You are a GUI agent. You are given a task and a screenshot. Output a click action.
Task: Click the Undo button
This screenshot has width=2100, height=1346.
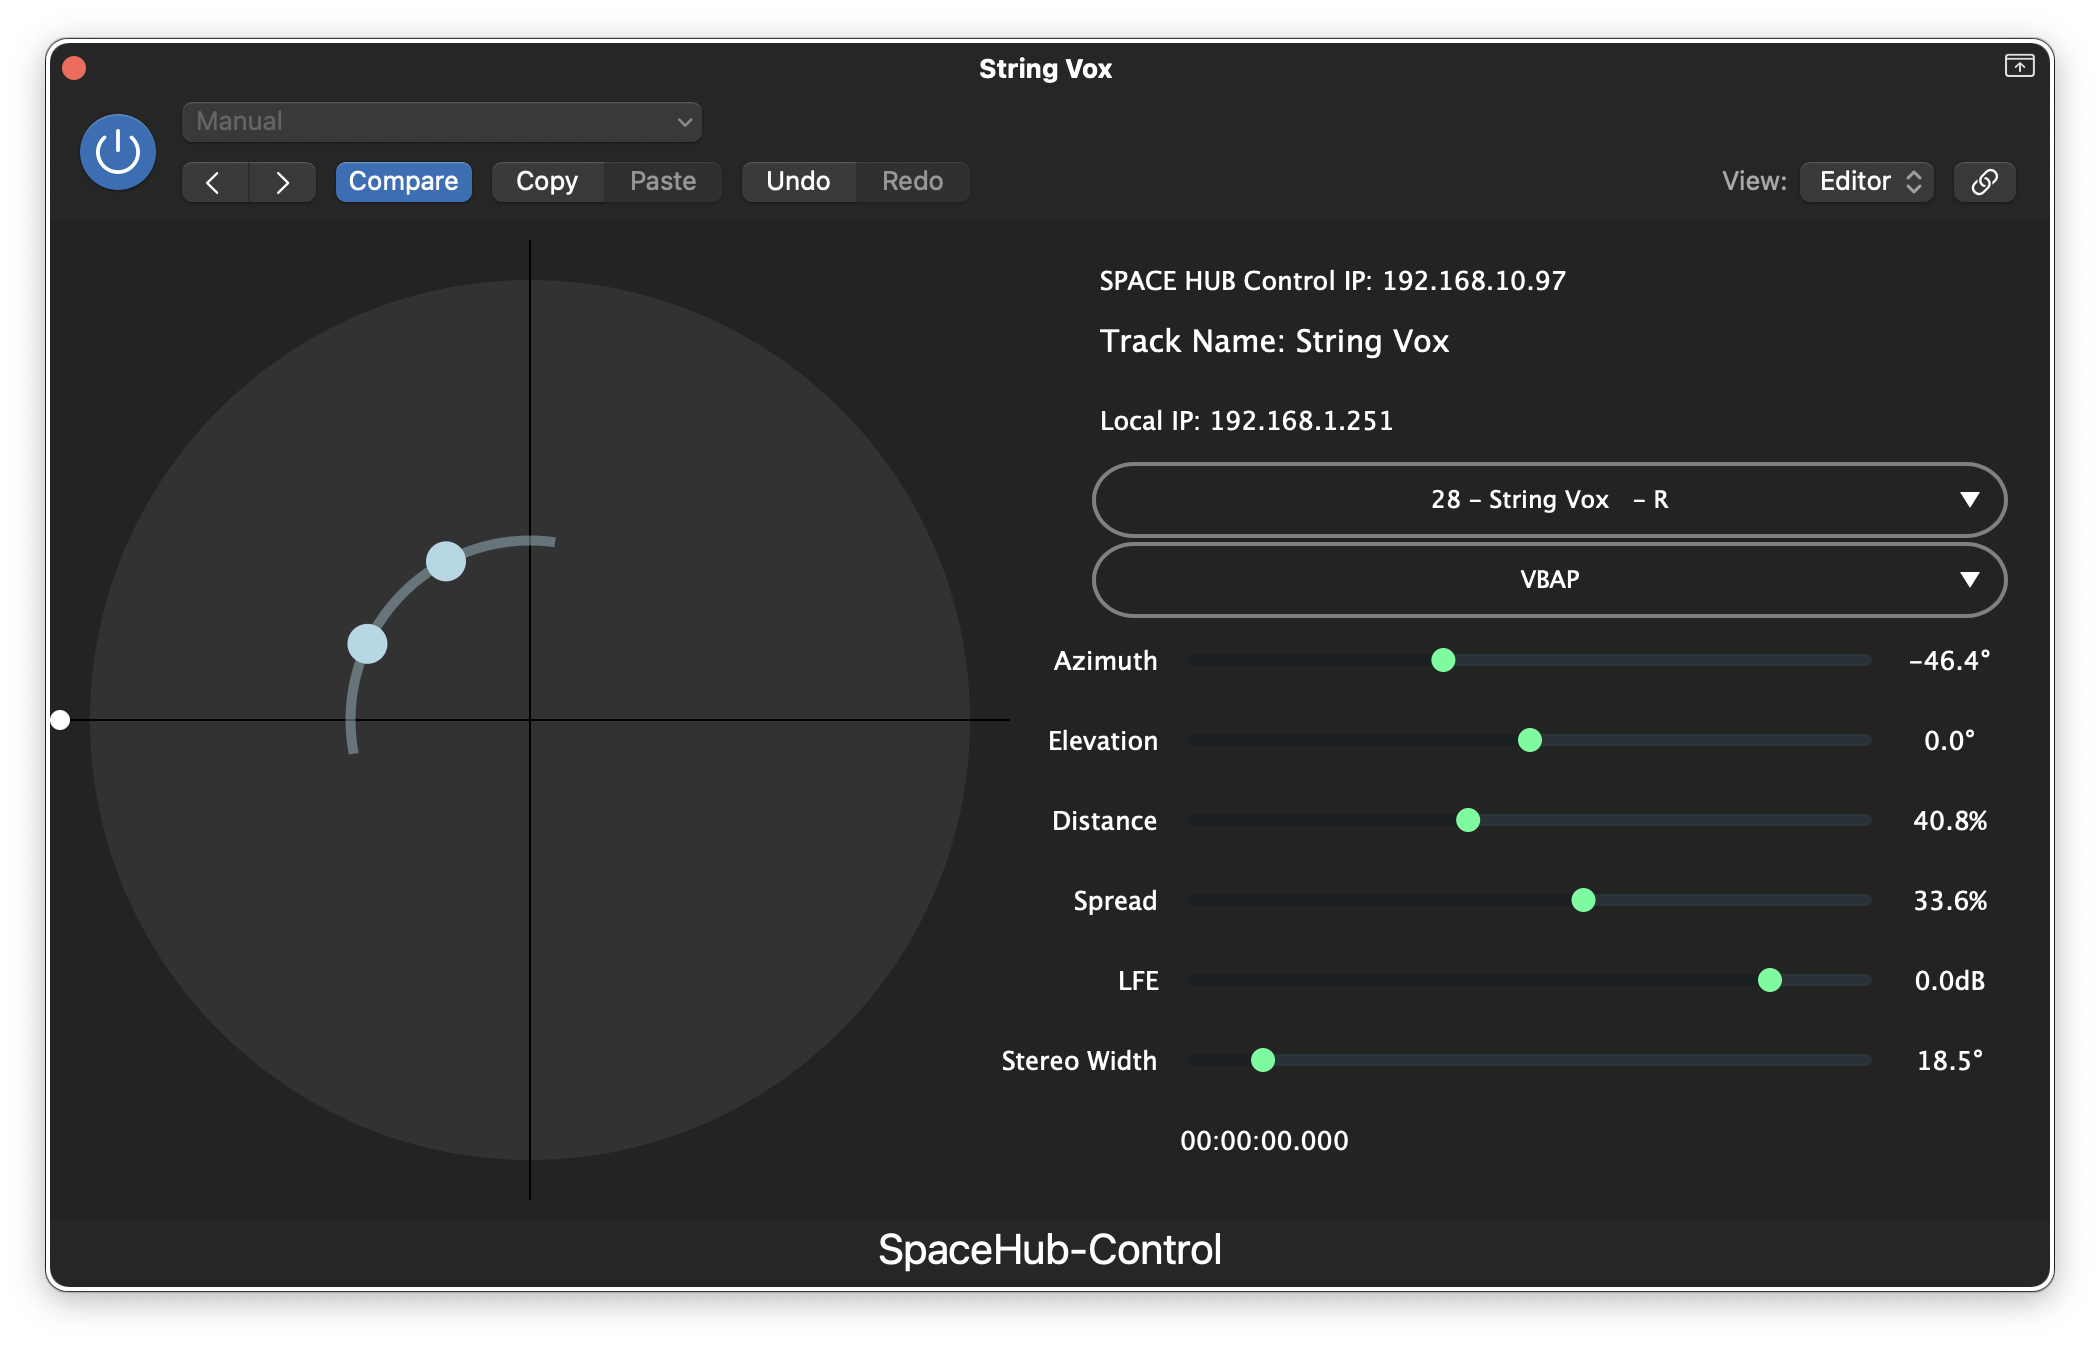coord(798,181)
